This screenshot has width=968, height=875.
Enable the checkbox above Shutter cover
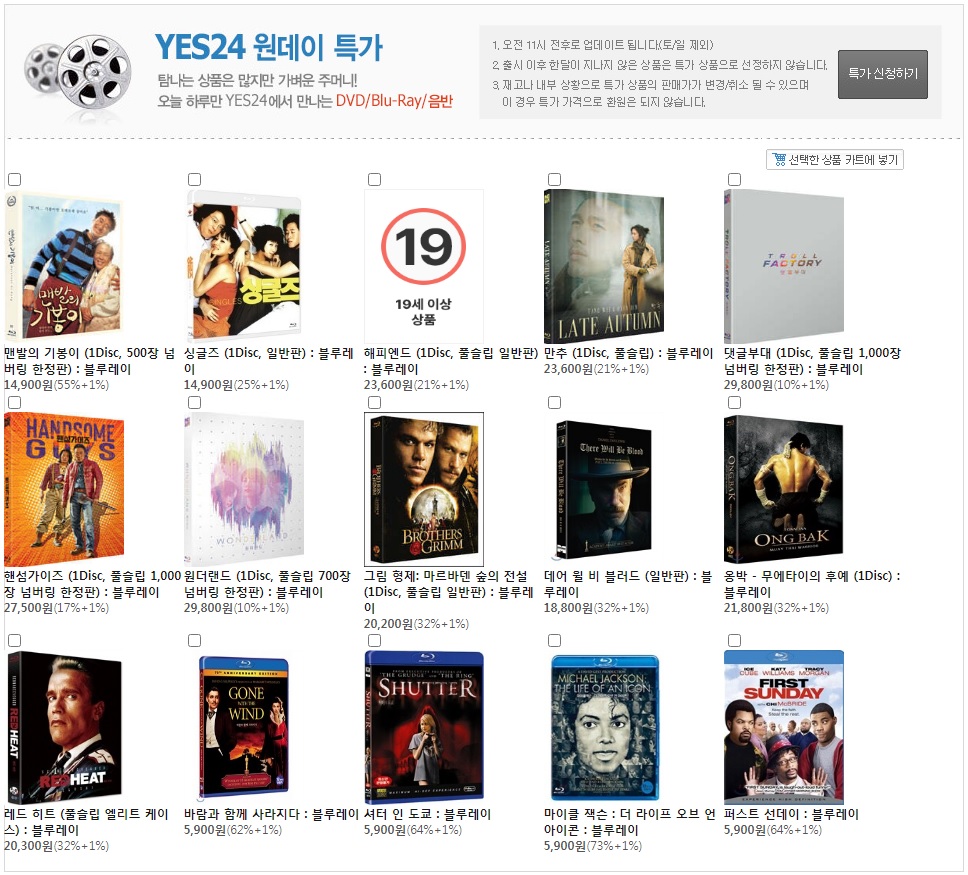374,640
